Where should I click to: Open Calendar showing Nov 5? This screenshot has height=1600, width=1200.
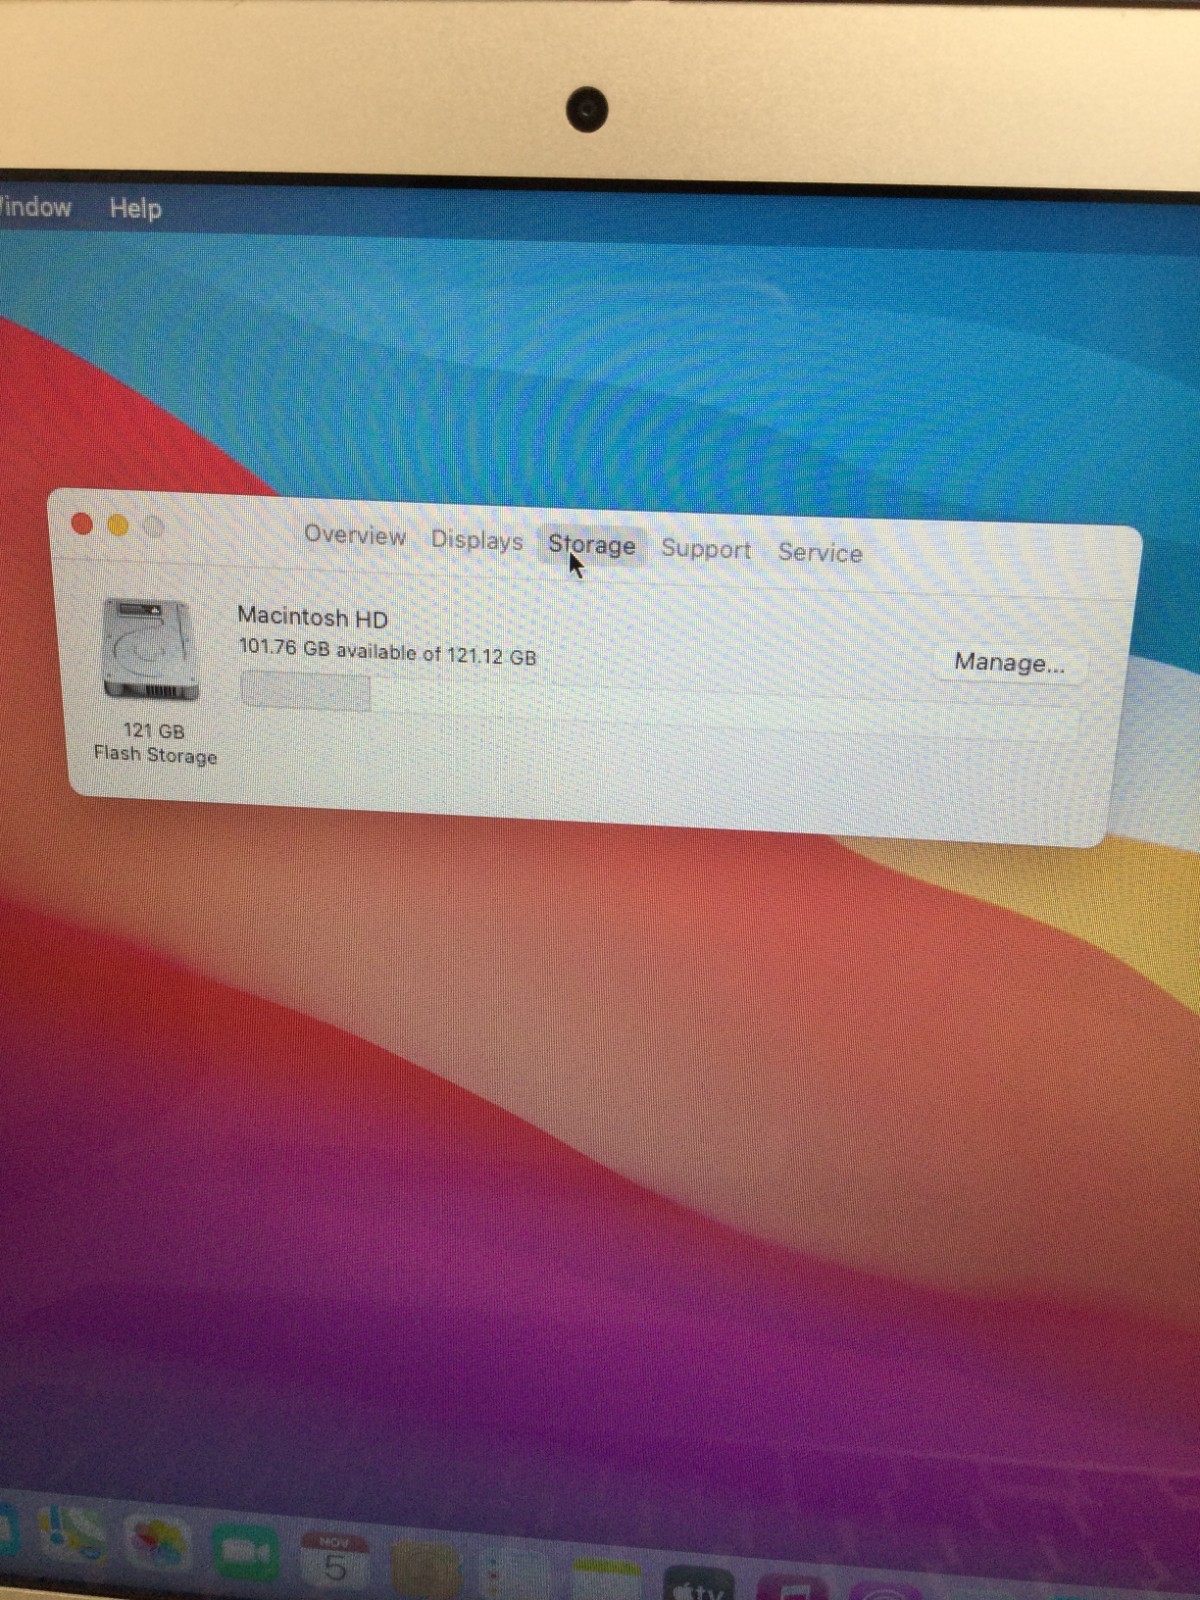click(334, 1560)
